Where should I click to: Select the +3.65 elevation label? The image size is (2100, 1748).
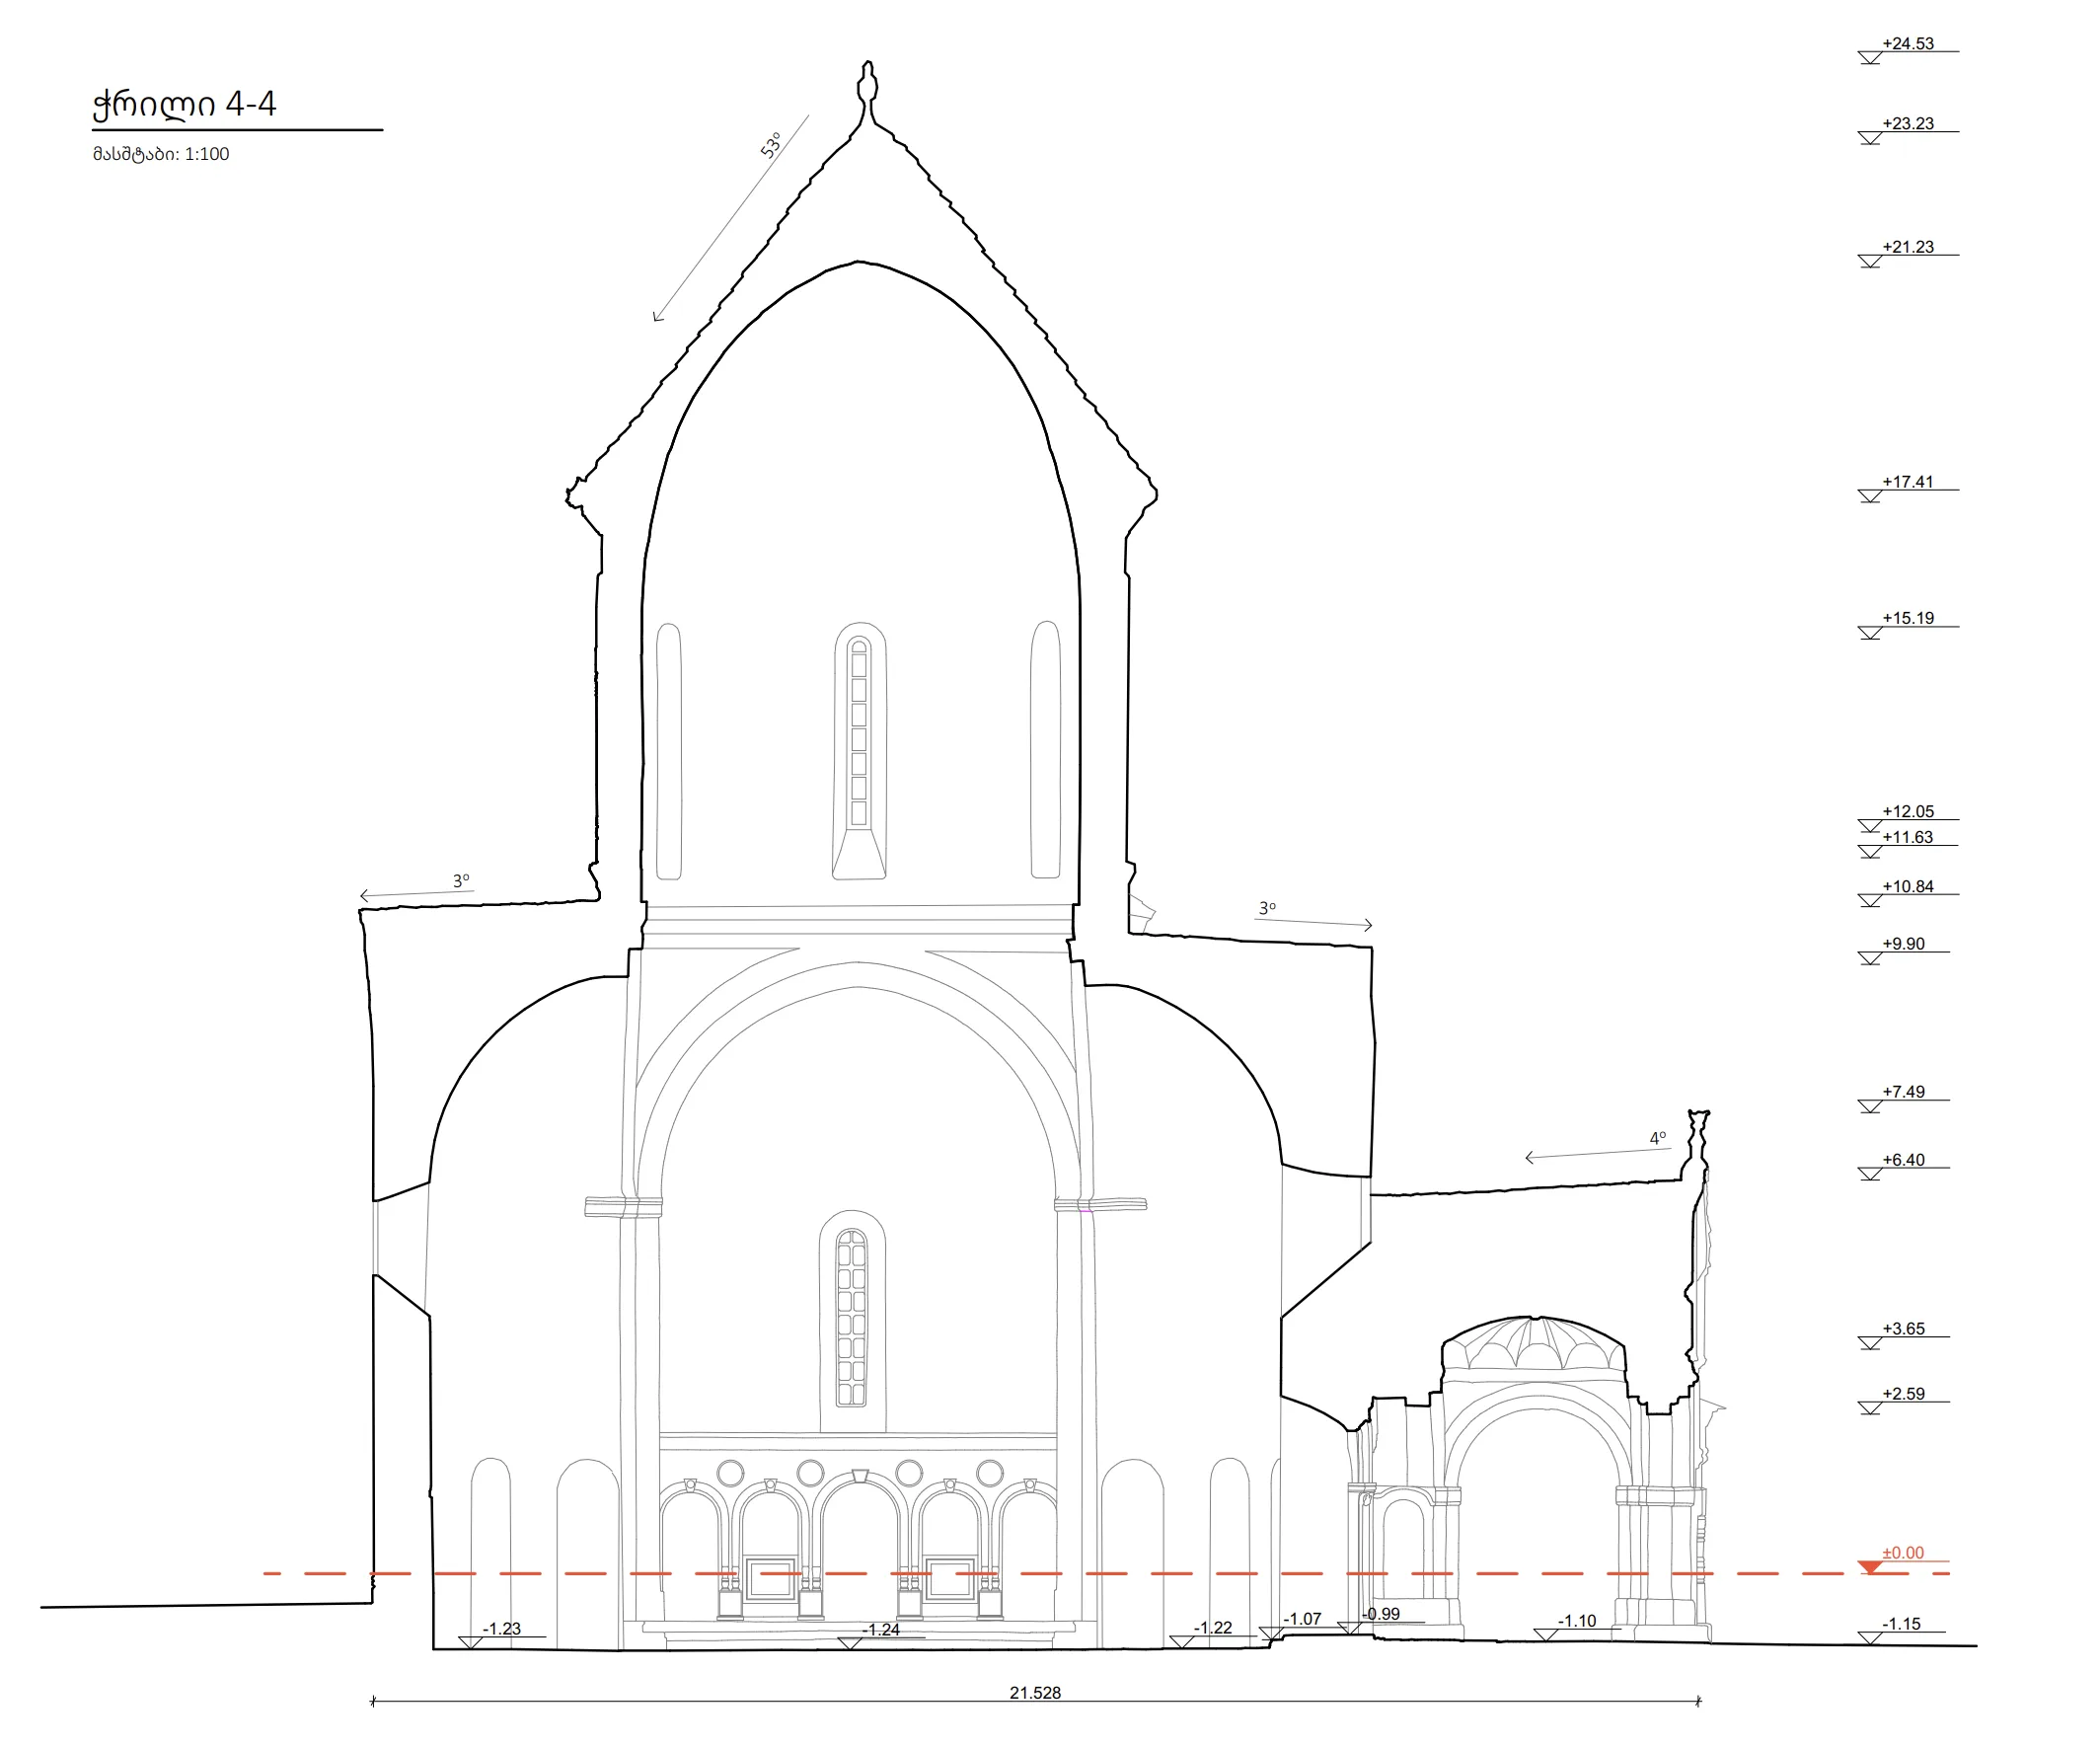tap(1903, 1329)
